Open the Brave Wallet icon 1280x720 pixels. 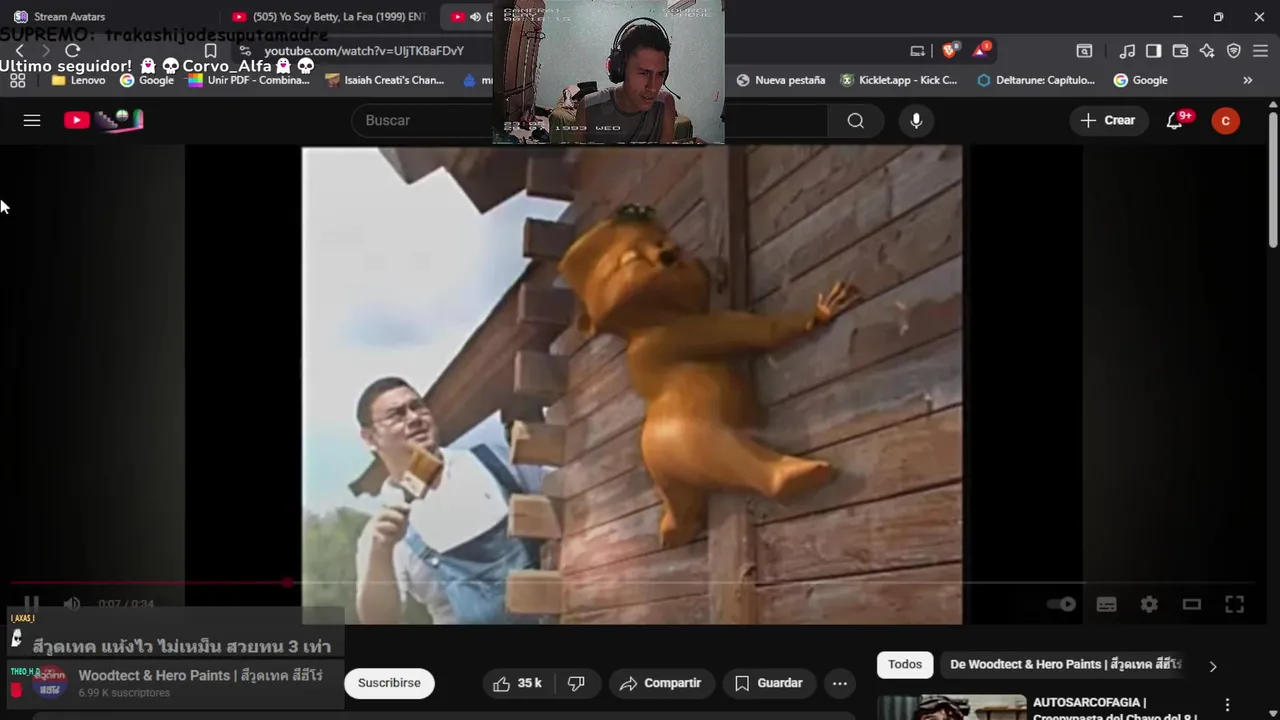pos(1180,50)
